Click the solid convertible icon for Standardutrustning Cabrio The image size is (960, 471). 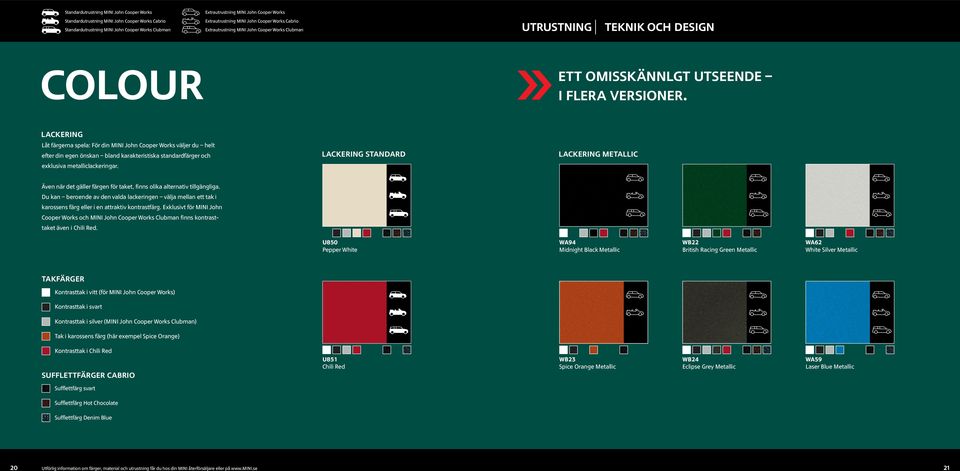pyautogui.click(x=51, y=21)
